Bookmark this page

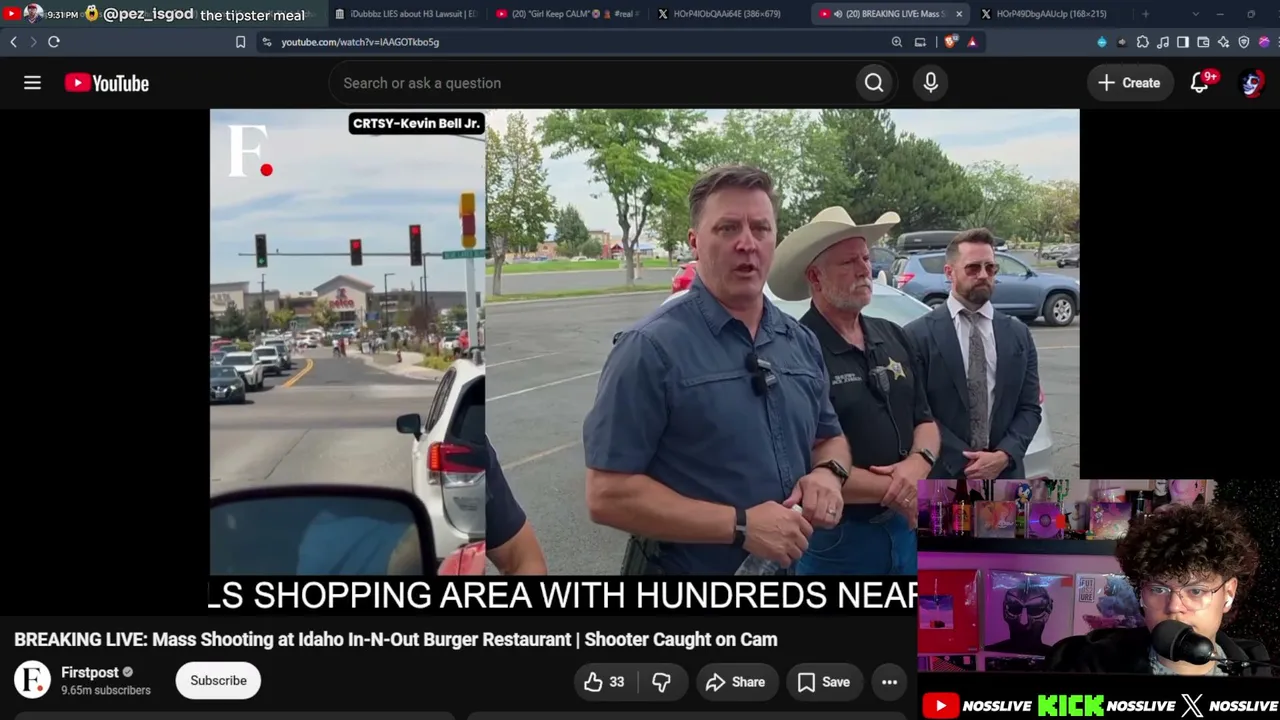pyautogui.click(x=240, y=42)
